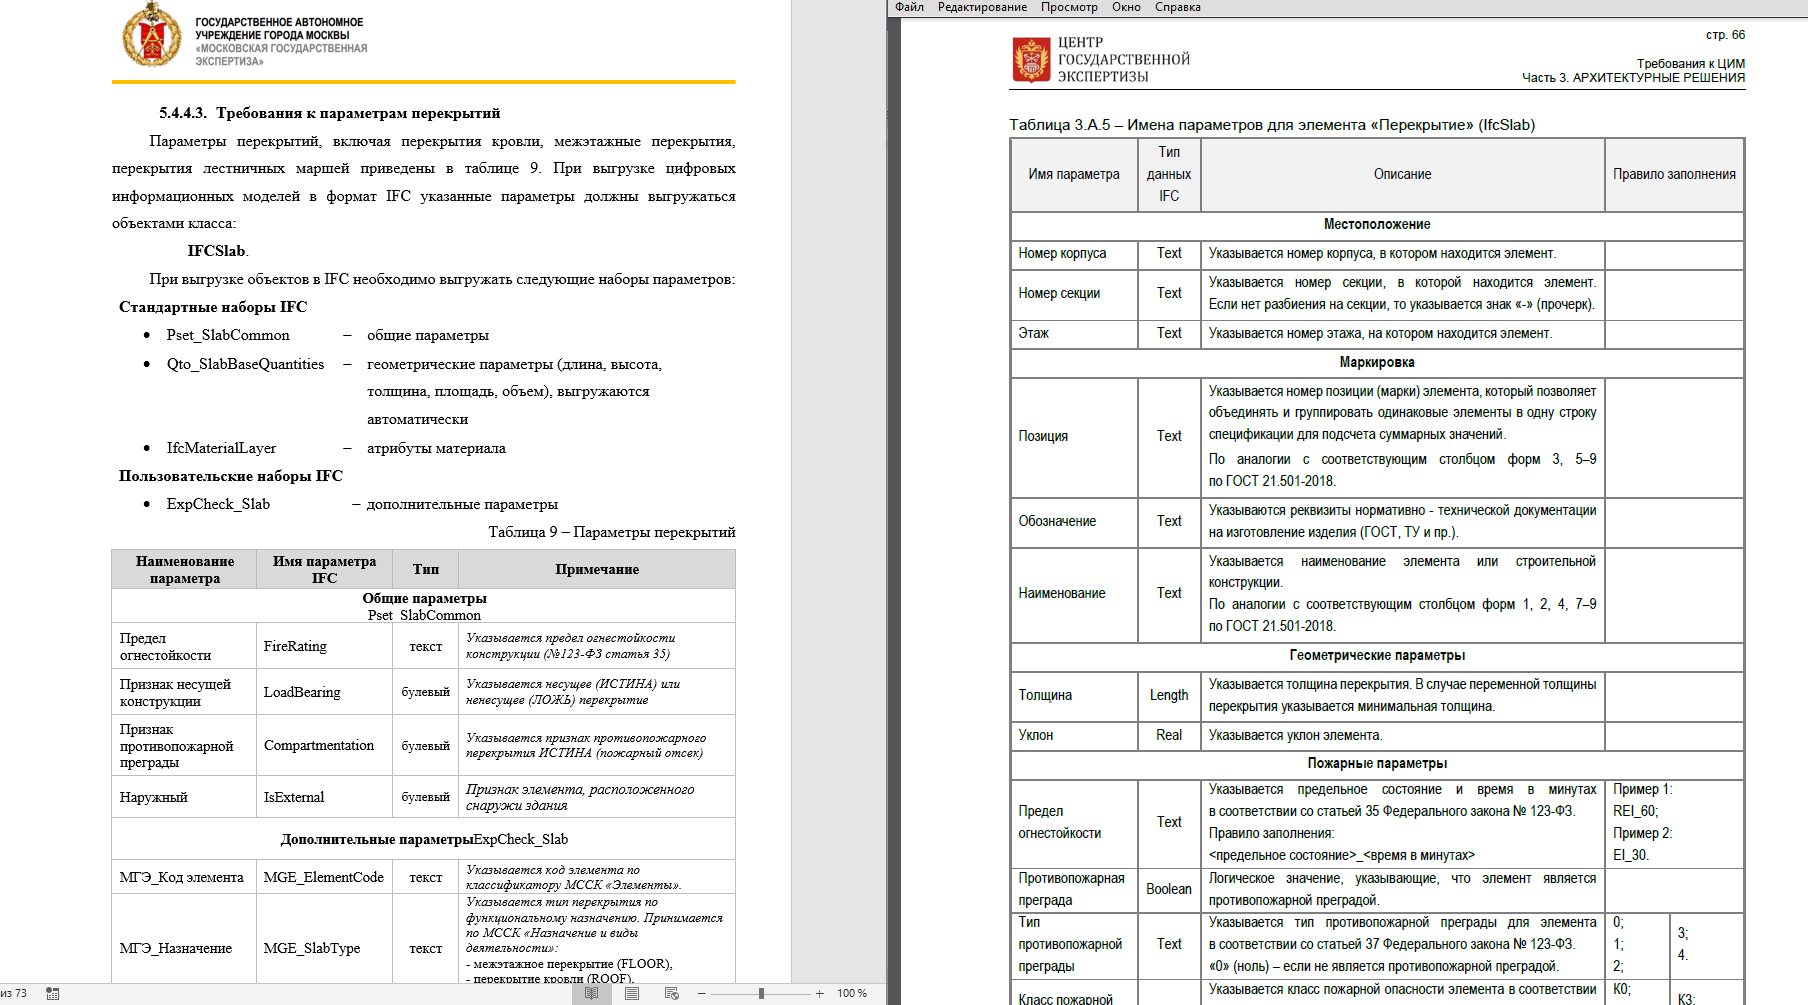Click the macro recording status bar icon
This screenshot has height=1005, width=1808.
(53, 993)
